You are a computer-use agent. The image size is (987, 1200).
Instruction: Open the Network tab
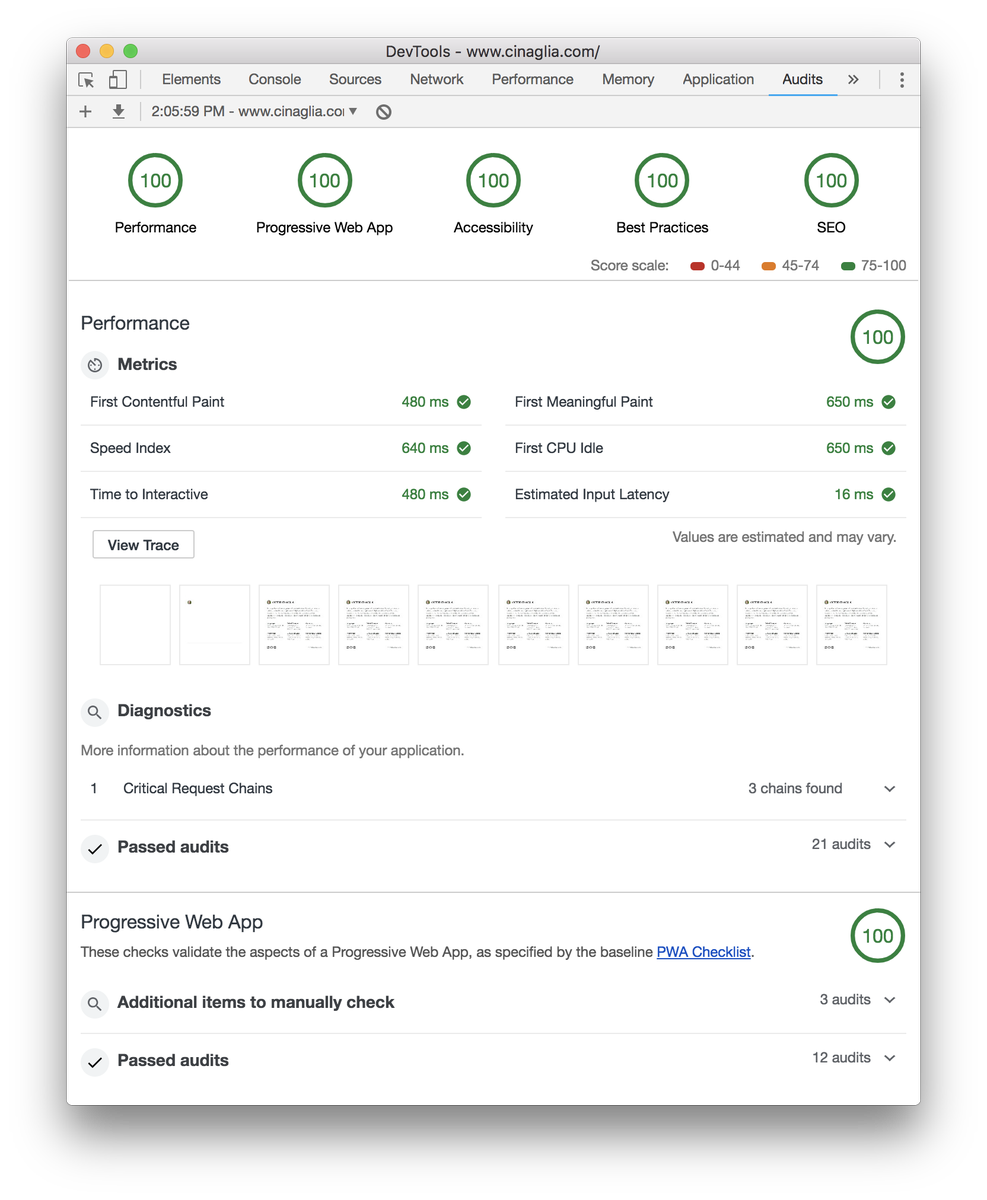(x=437, y=80)
